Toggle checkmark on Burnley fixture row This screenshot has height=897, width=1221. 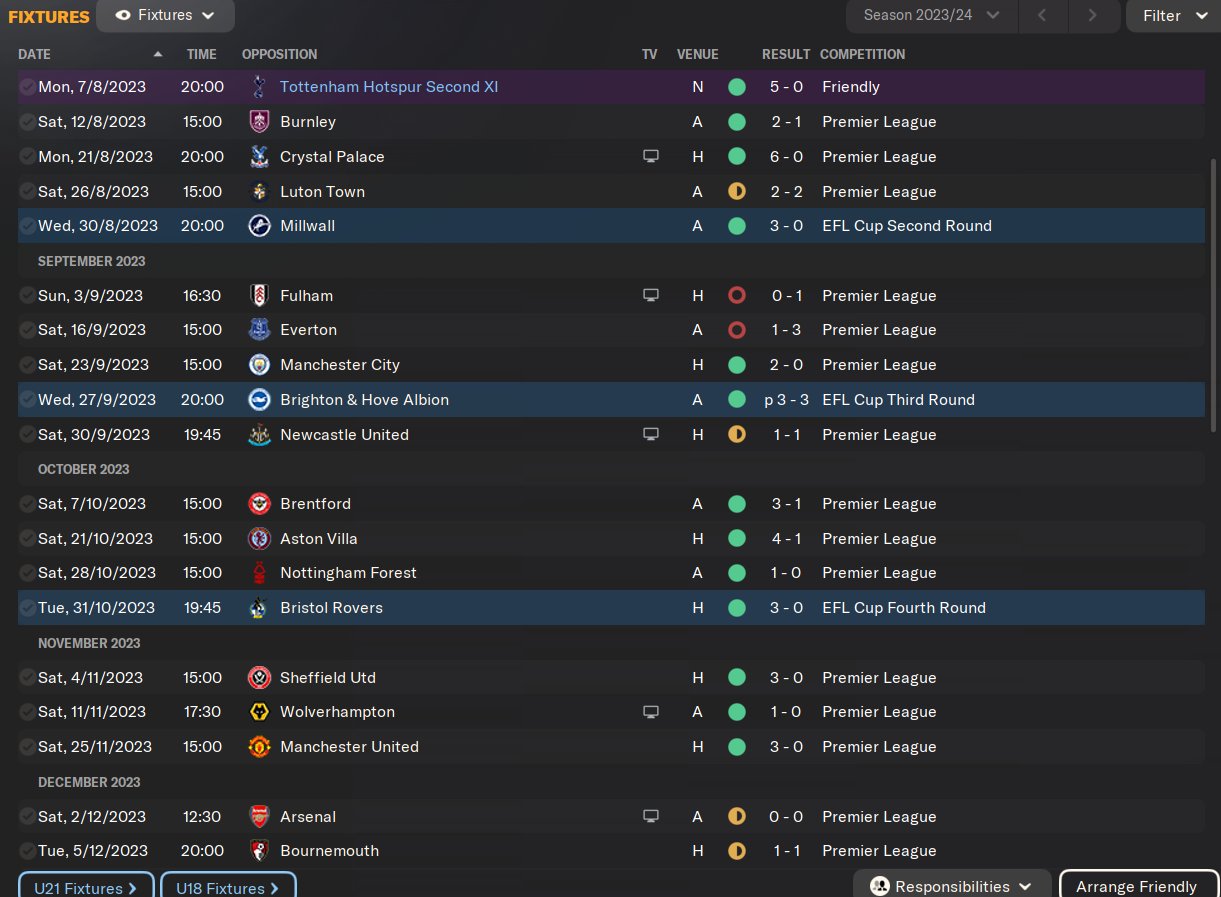coord(27,122)
